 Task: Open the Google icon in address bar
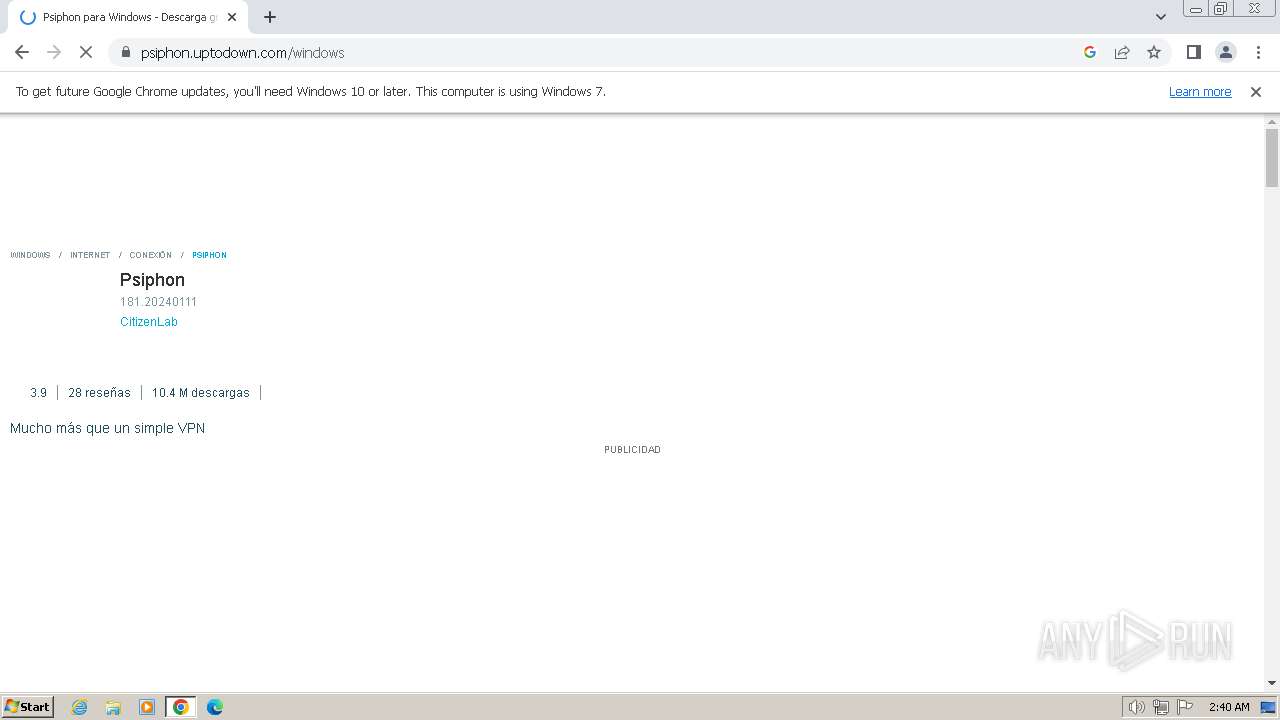pyautogui.click(x=1090, y=52)
